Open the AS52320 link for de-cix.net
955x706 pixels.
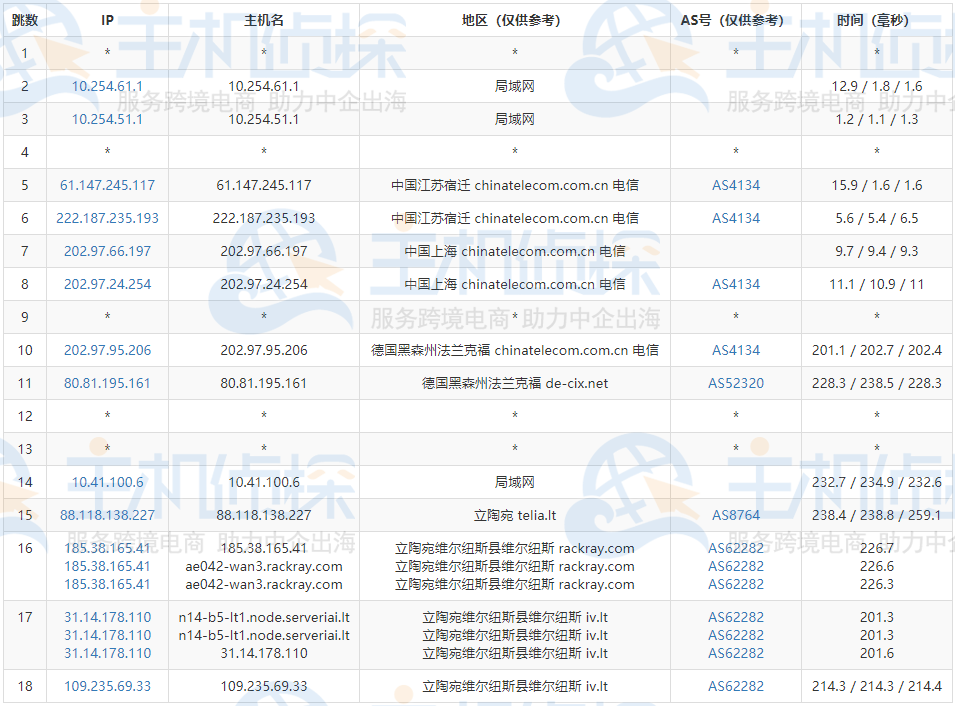735,383
